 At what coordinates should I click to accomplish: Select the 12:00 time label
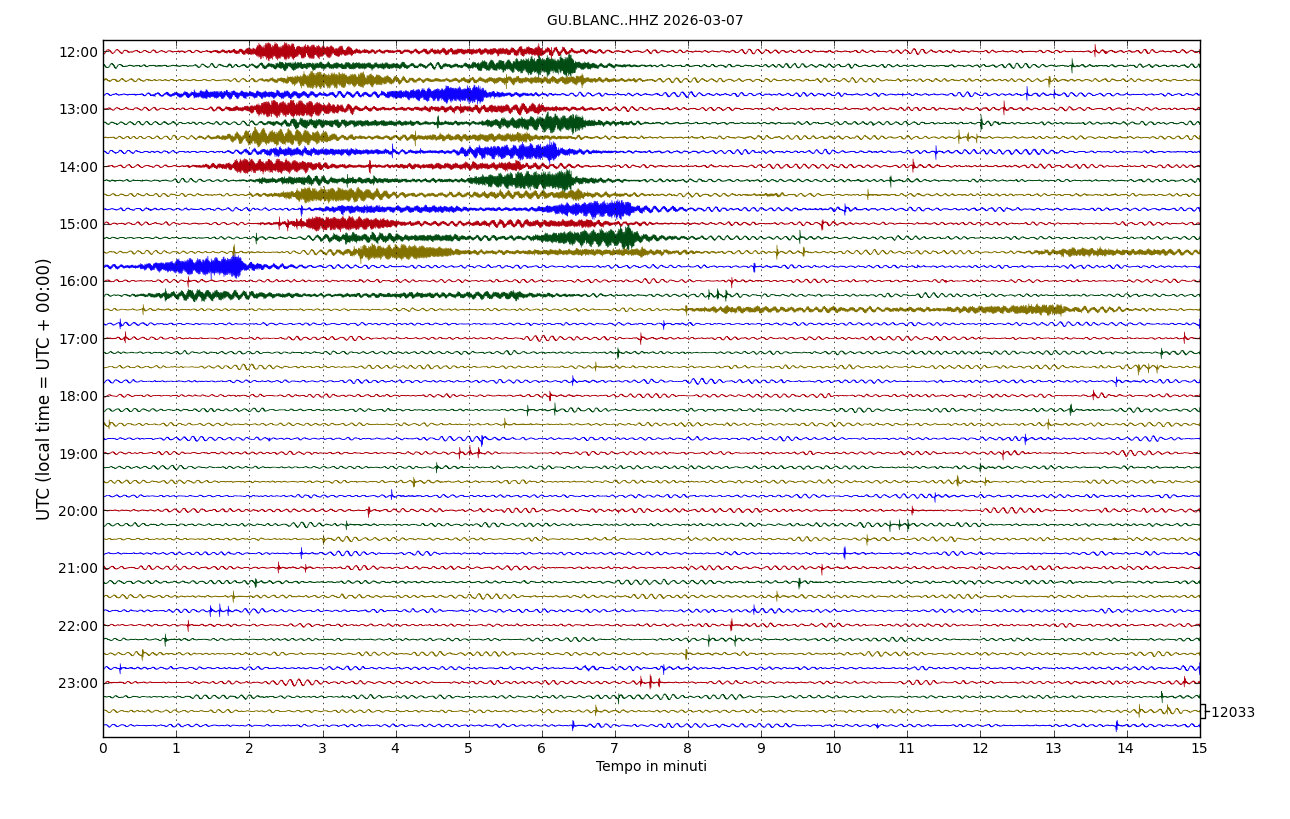78,52
